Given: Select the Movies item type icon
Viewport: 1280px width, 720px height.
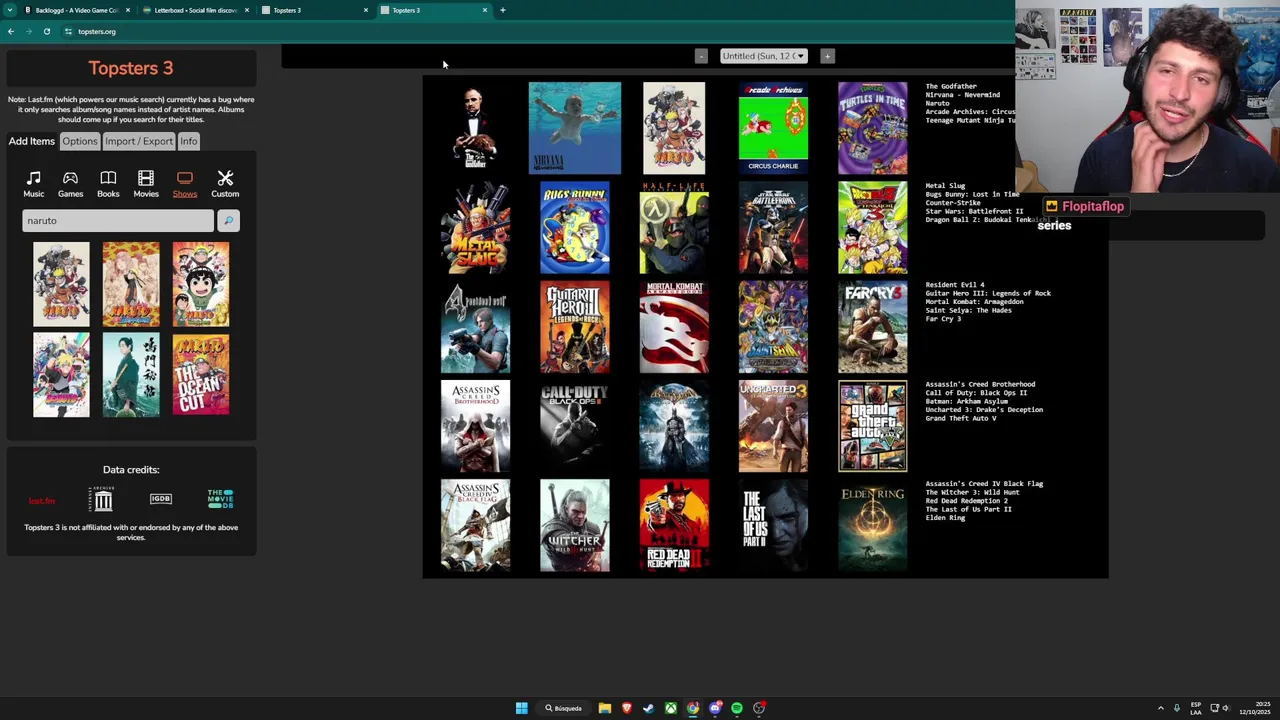Looking at the screenshot, I should [146, 184].
